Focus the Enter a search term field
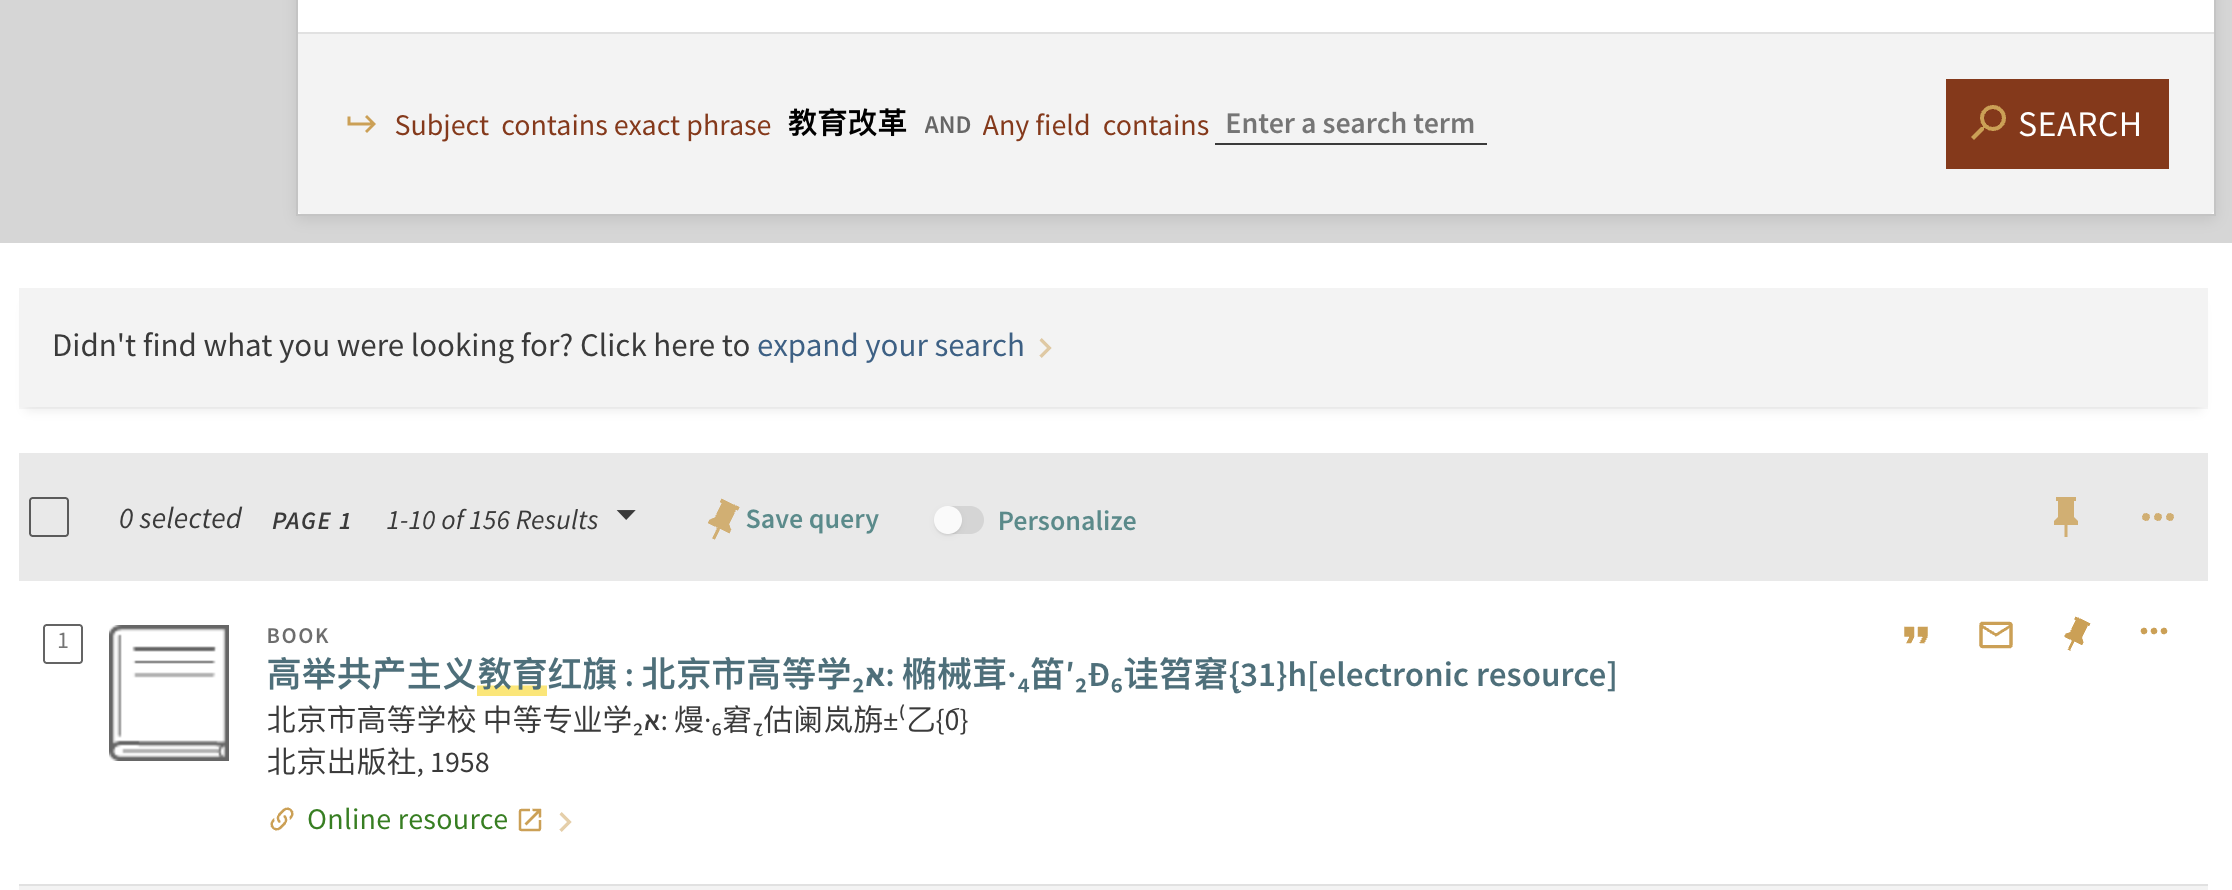Viewport: 2232px width, 890px height. click(x=1350, y=124)
